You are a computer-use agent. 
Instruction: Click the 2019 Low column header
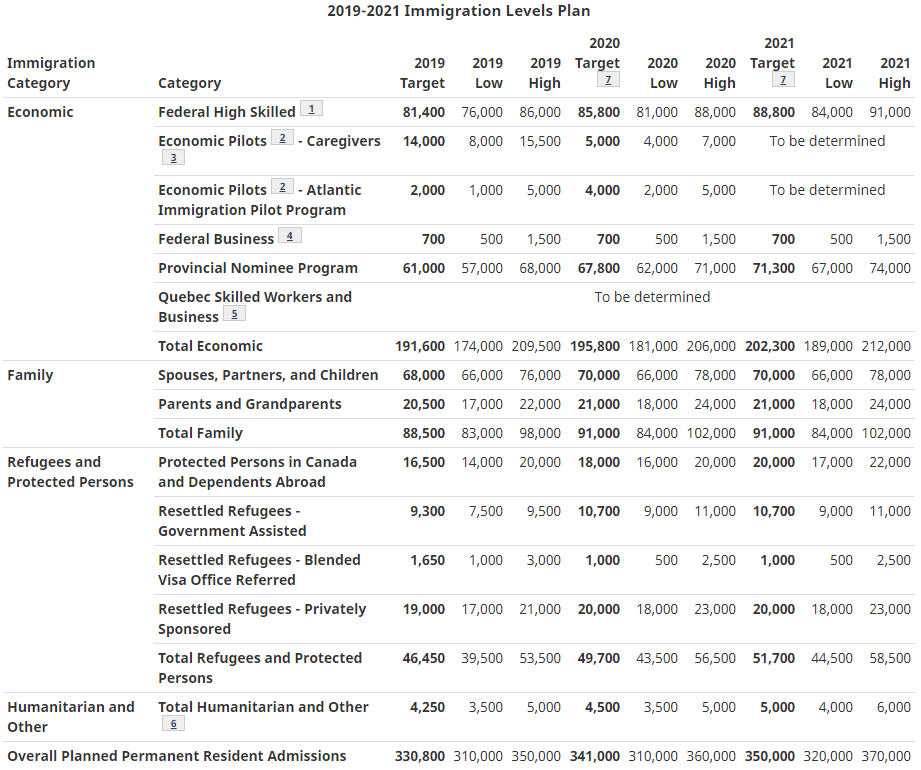(488, 73)
